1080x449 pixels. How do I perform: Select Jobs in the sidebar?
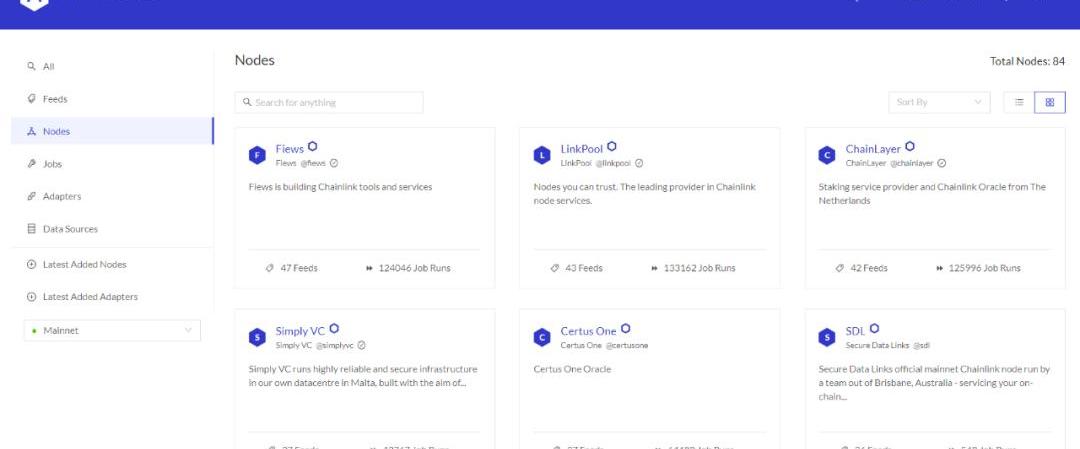coord(52,164)
